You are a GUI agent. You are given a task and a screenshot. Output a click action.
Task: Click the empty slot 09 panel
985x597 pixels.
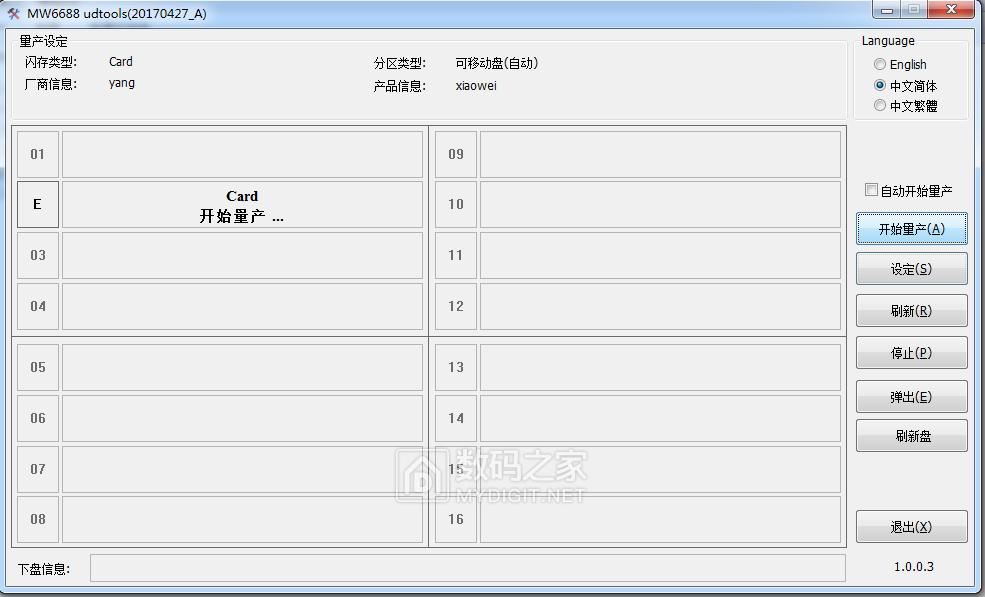[660, 154]
